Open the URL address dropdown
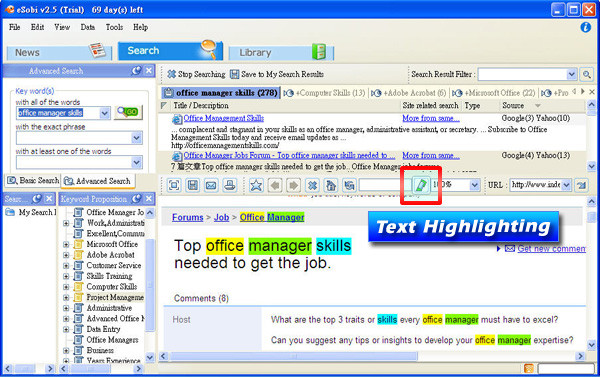The height and width of the screenshot is (377, 600). pos(566,185)
